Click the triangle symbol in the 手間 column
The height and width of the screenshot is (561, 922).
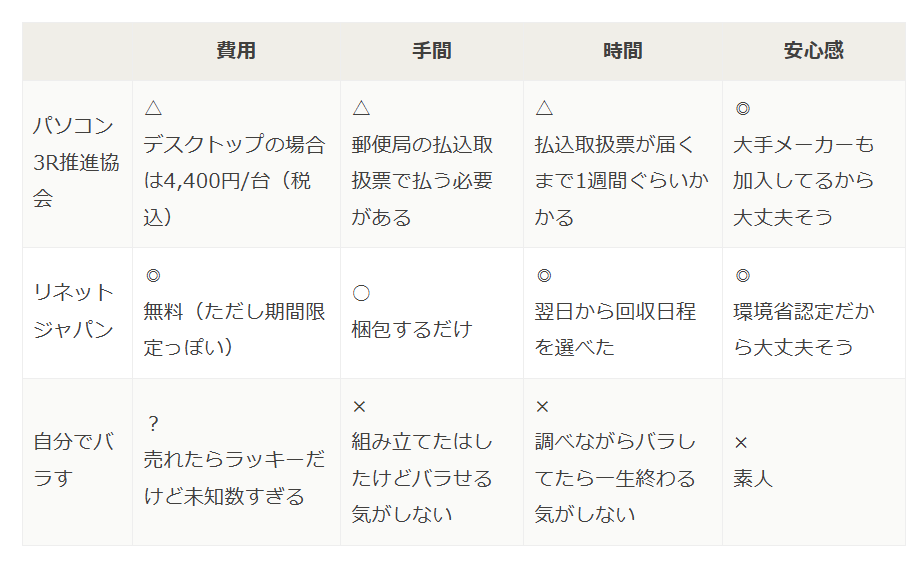[x=361, y=107]
